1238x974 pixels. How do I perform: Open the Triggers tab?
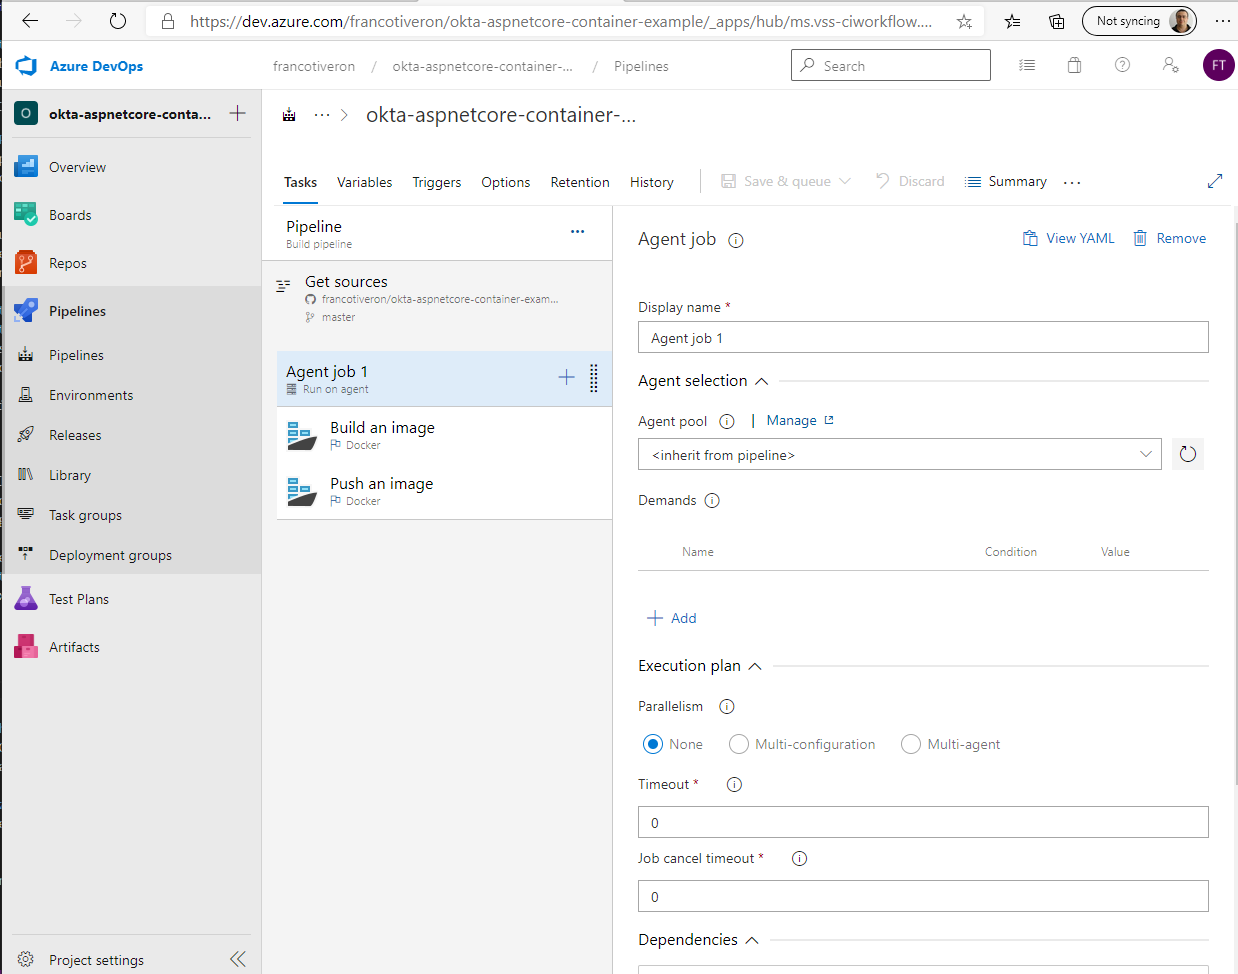click(436, 182)
